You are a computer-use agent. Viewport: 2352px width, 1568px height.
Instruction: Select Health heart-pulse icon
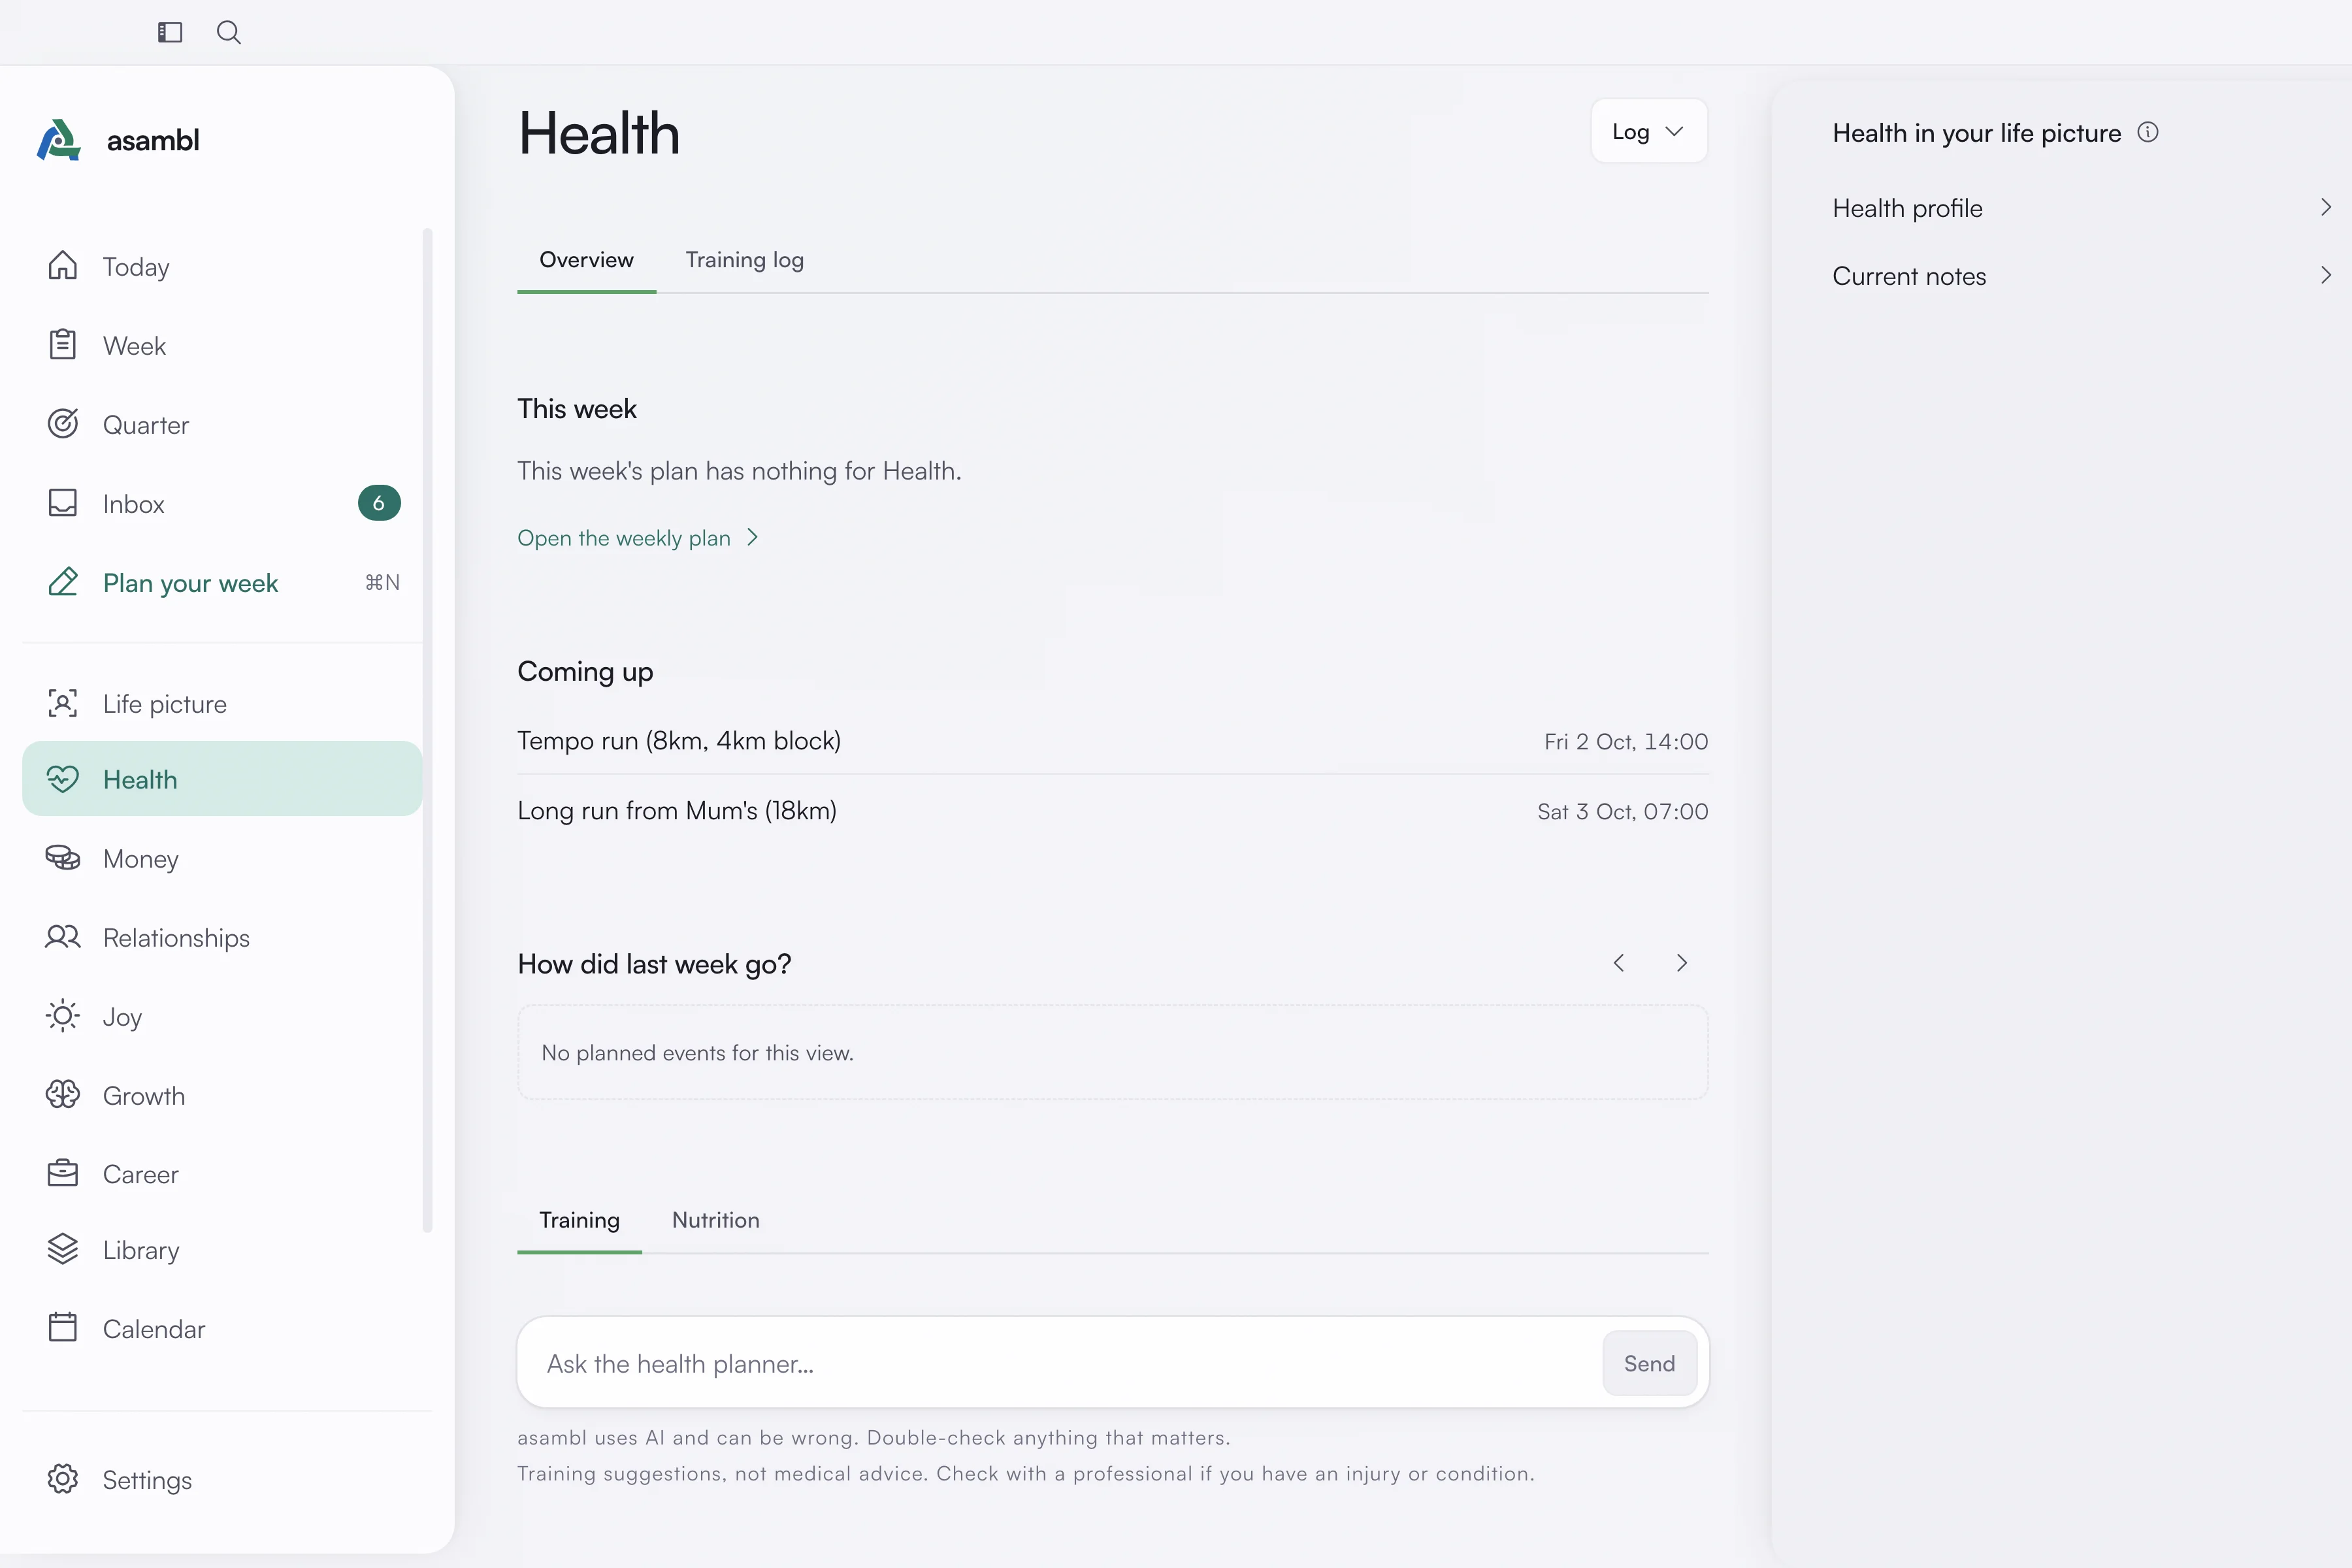click(63, 779)
